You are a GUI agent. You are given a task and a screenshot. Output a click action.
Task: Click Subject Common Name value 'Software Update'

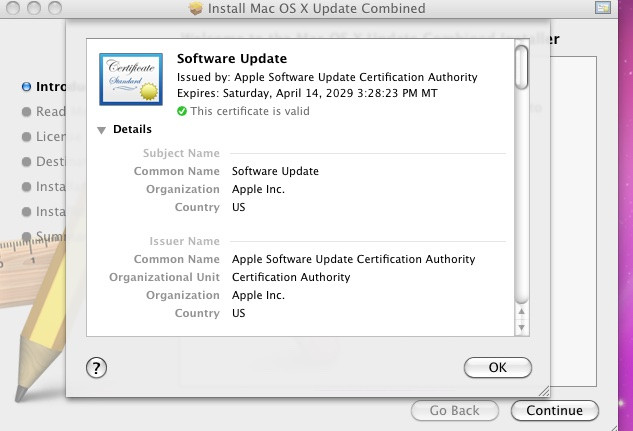click(x=275, y=171)
